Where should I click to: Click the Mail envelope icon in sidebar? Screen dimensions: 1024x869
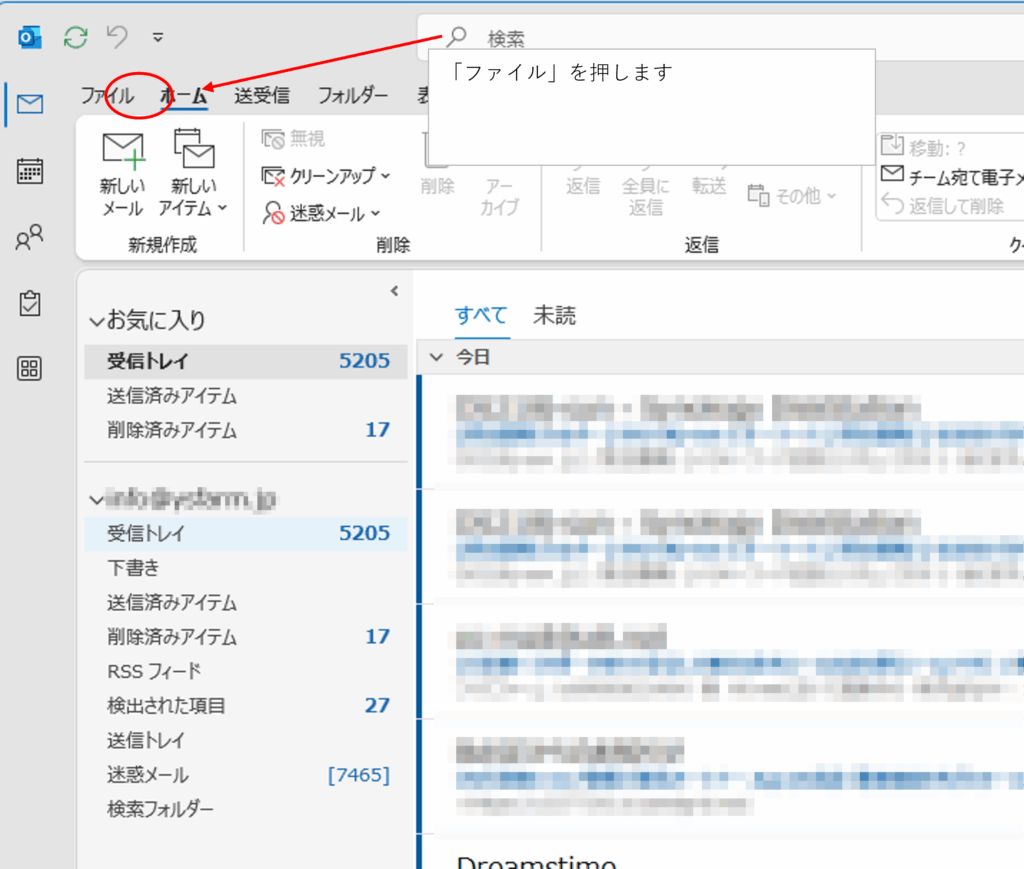[x=30, y=103]
